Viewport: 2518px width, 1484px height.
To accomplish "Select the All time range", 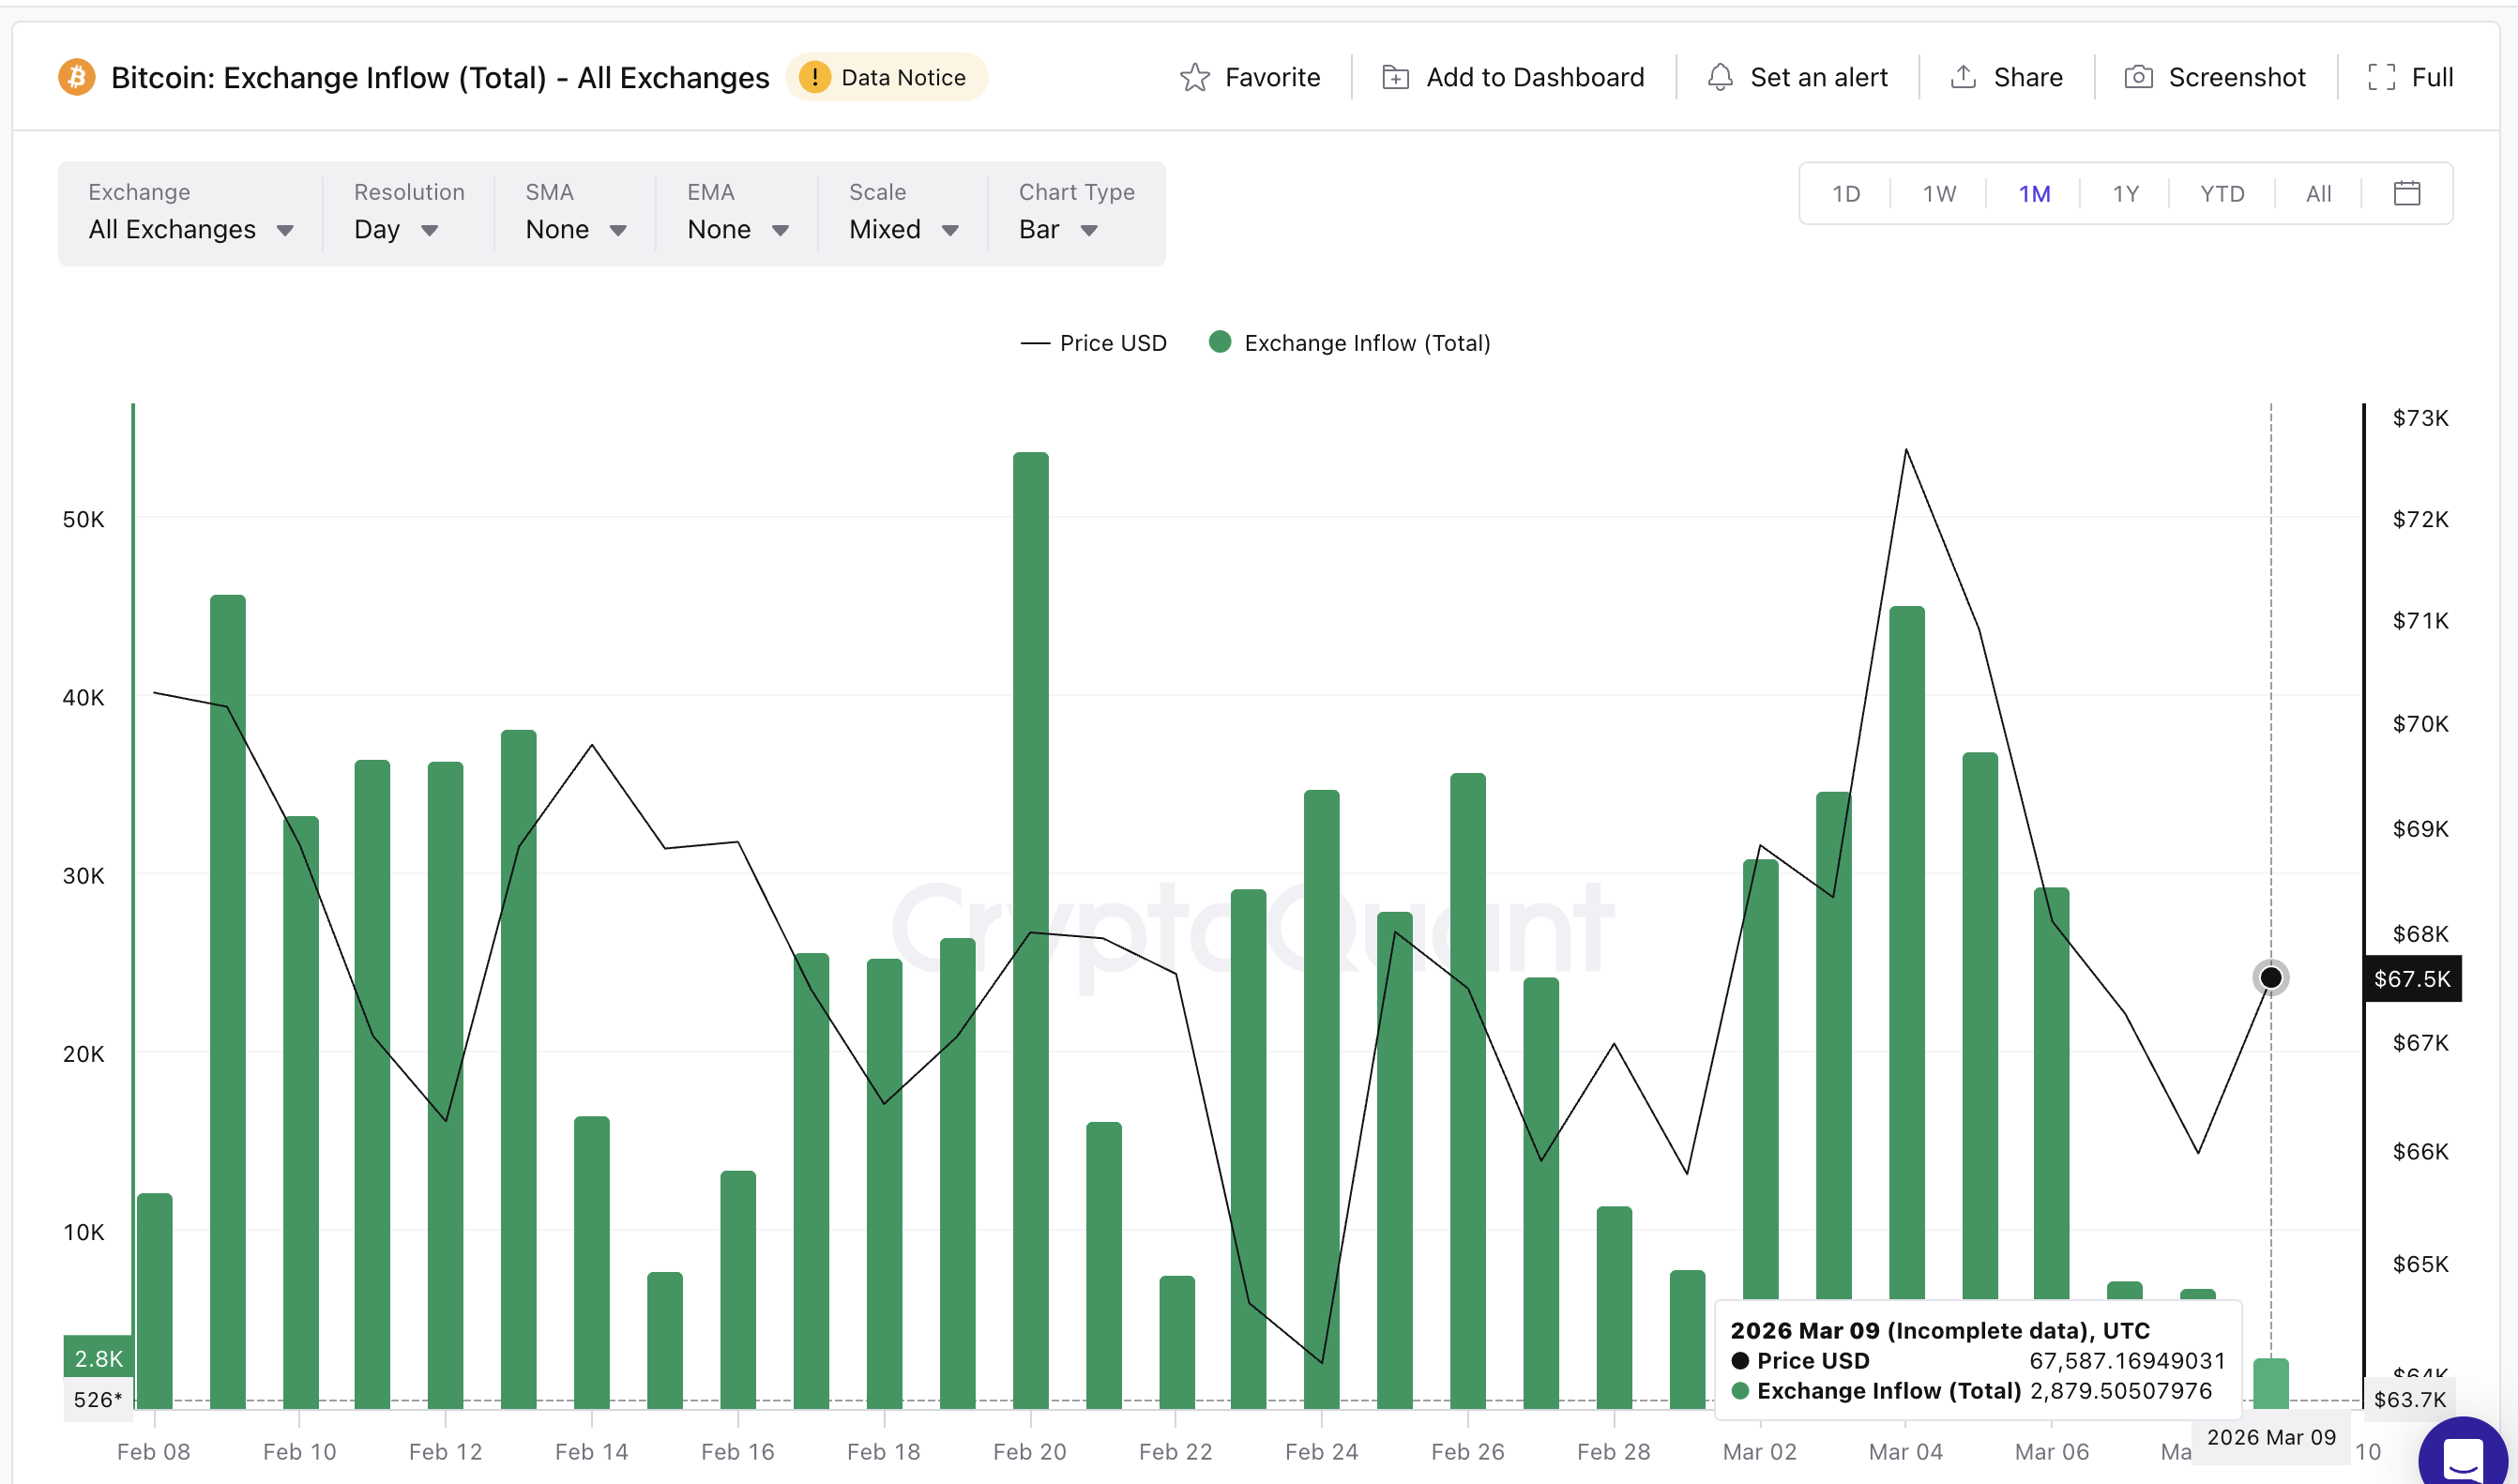I will click(x=2318, y=194).
